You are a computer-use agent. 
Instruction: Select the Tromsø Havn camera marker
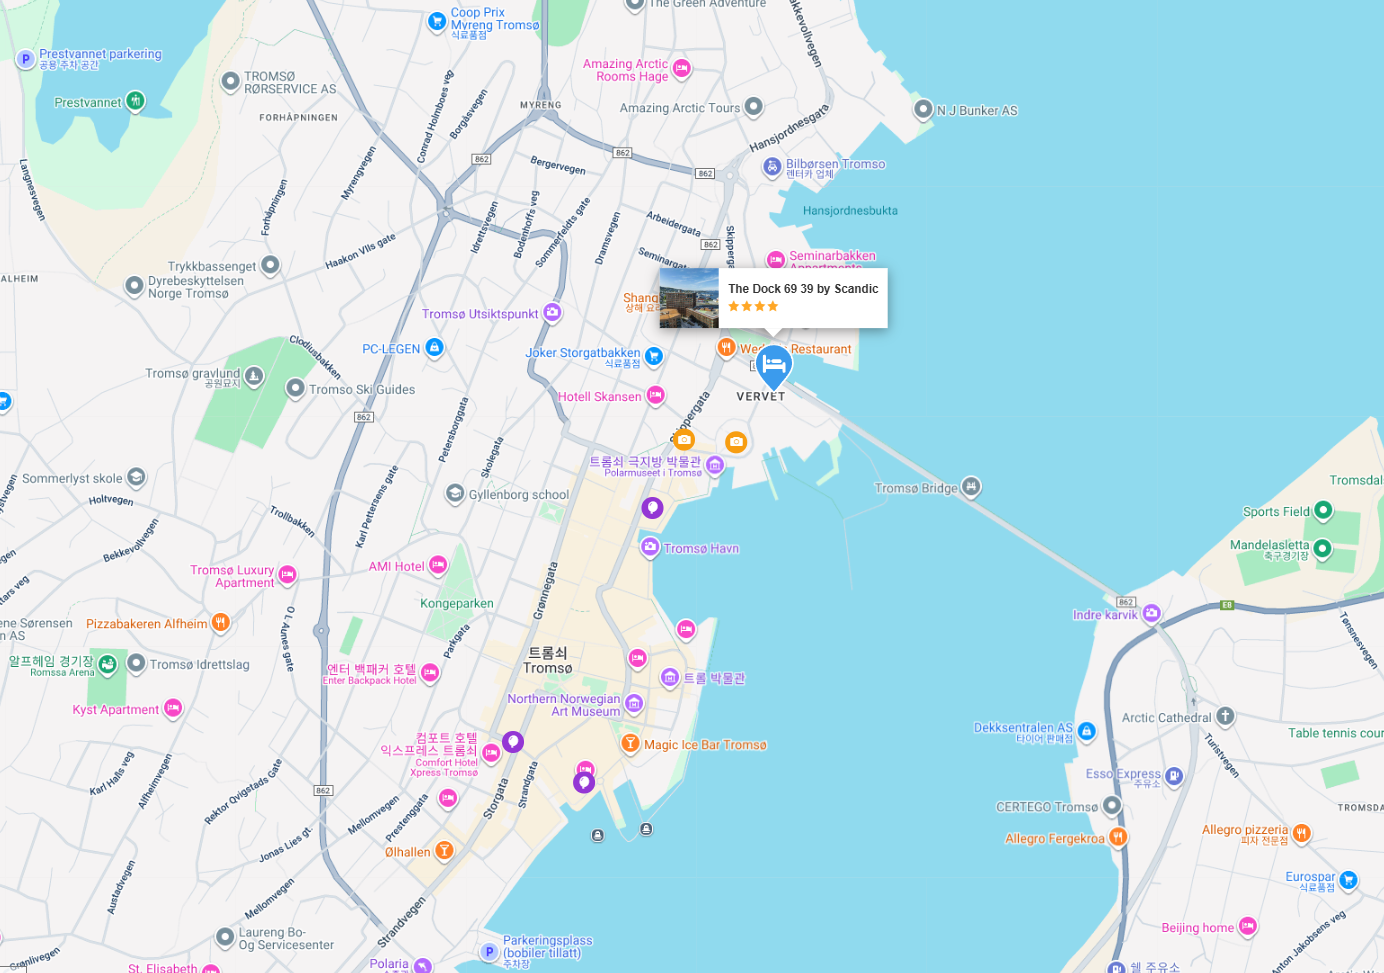coord(650,546)
